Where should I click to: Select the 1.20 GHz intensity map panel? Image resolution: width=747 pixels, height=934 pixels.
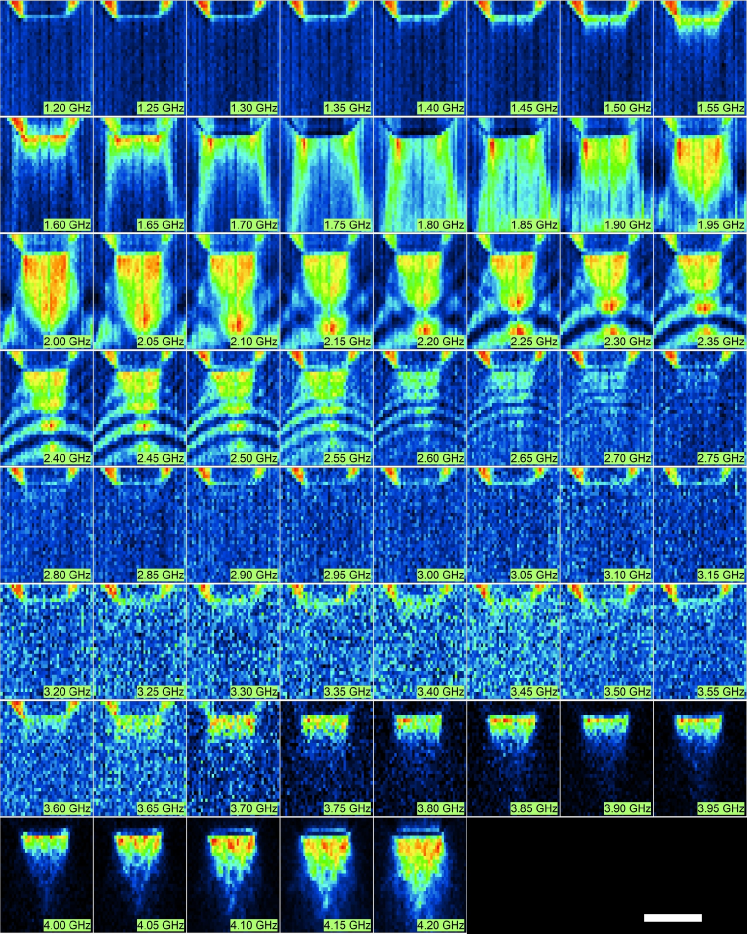pyautogui.click(x=46, y=57)
